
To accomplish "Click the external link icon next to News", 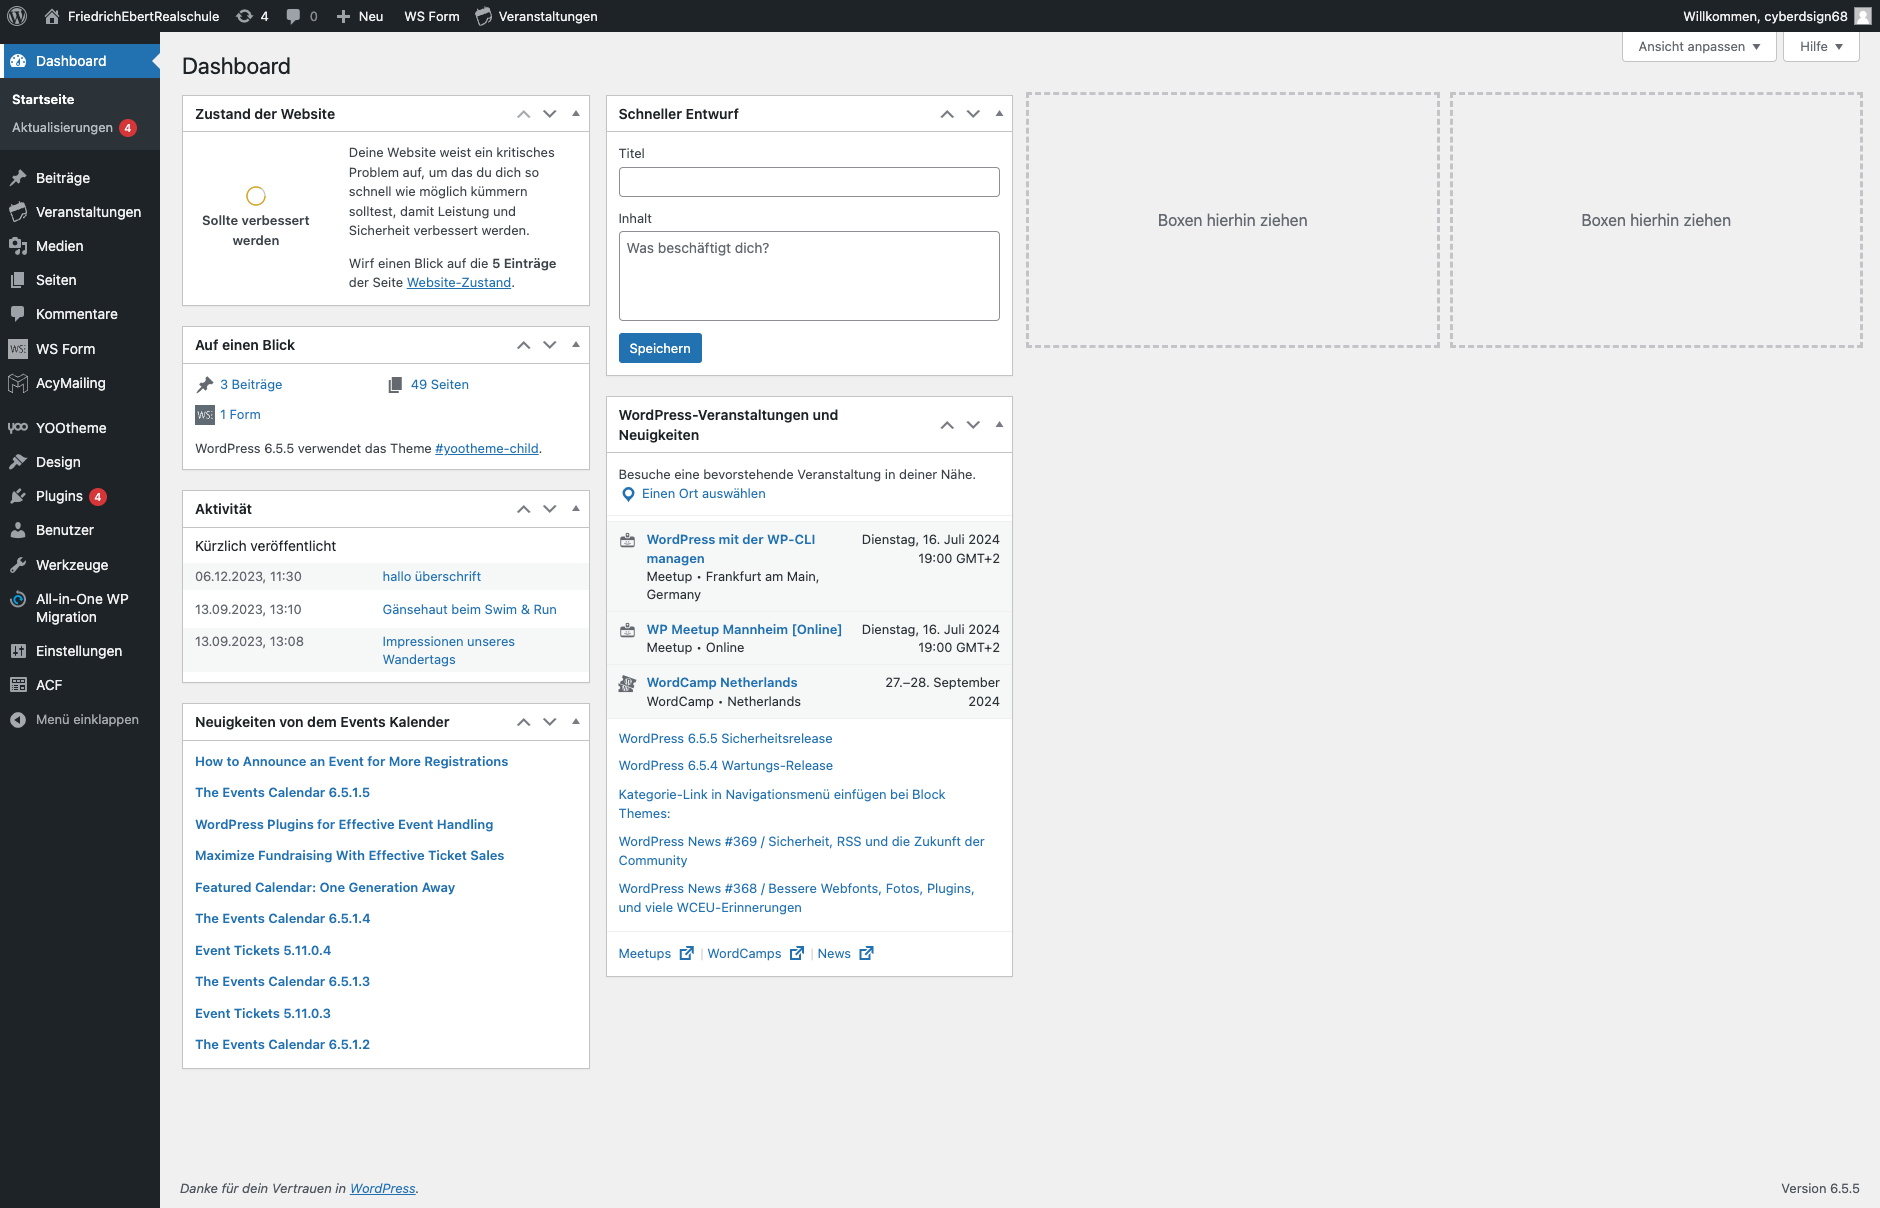I will click(x=866, y=953).
